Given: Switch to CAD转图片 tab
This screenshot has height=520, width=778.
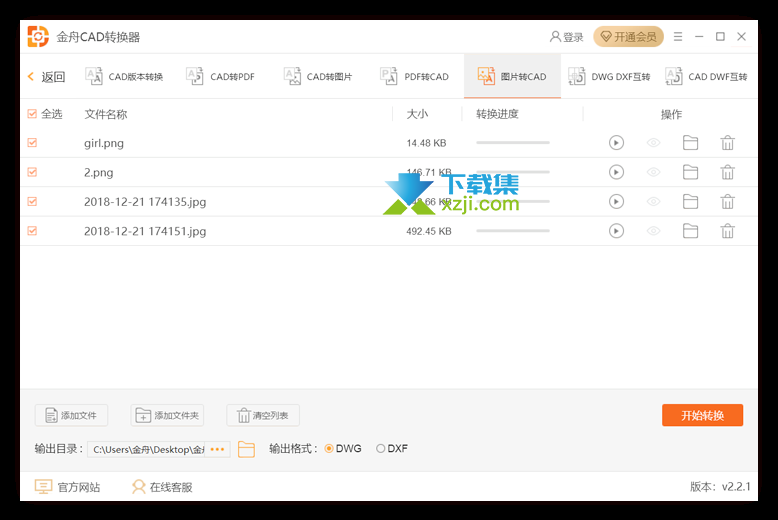Looking at the screenshot, I should click(x=318, y=76).
